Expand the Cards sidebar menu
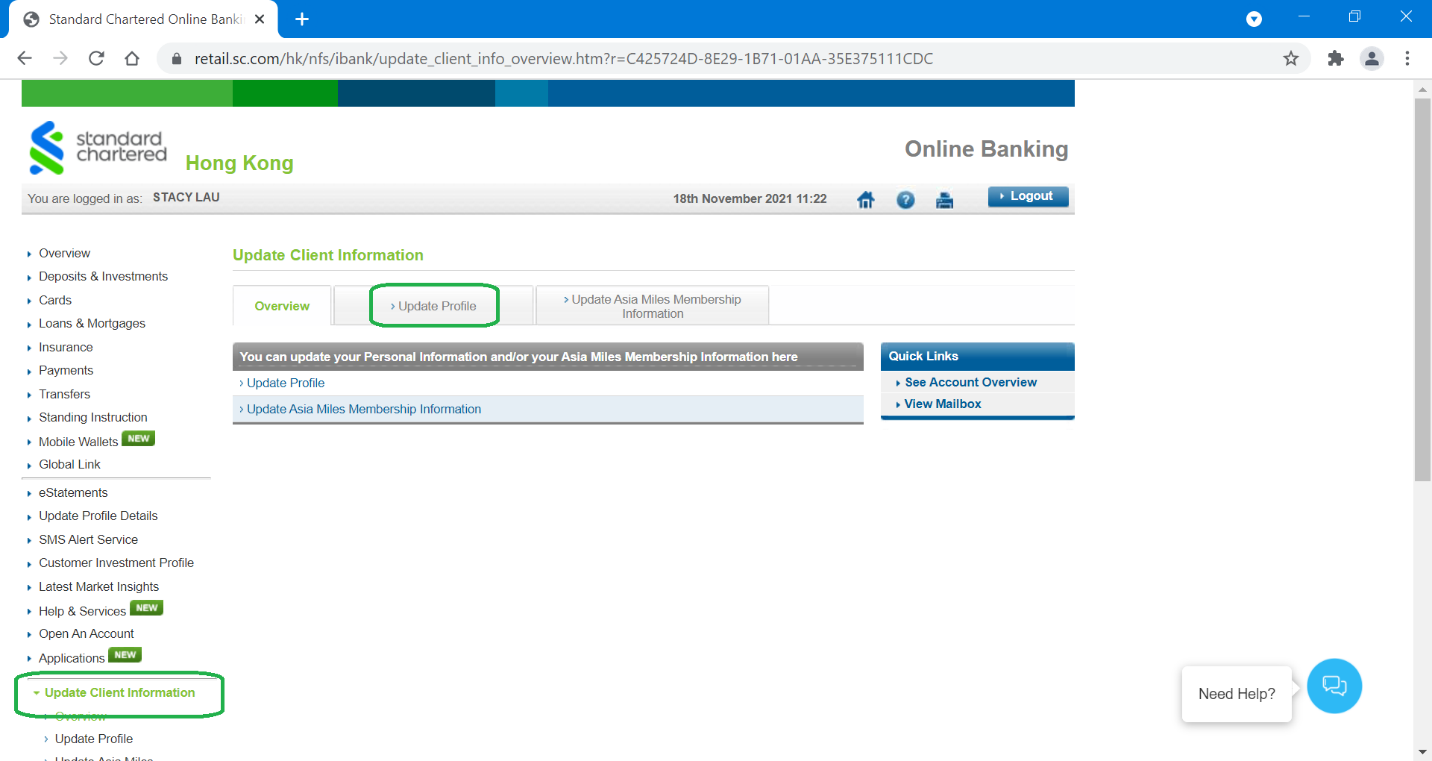The image size is (1432, 761). tap(55, 300)
